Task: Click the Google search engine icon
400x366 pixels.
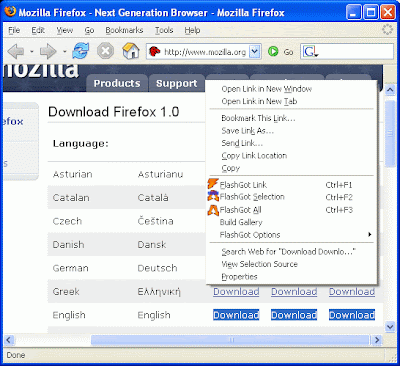Action: [309, 52]
